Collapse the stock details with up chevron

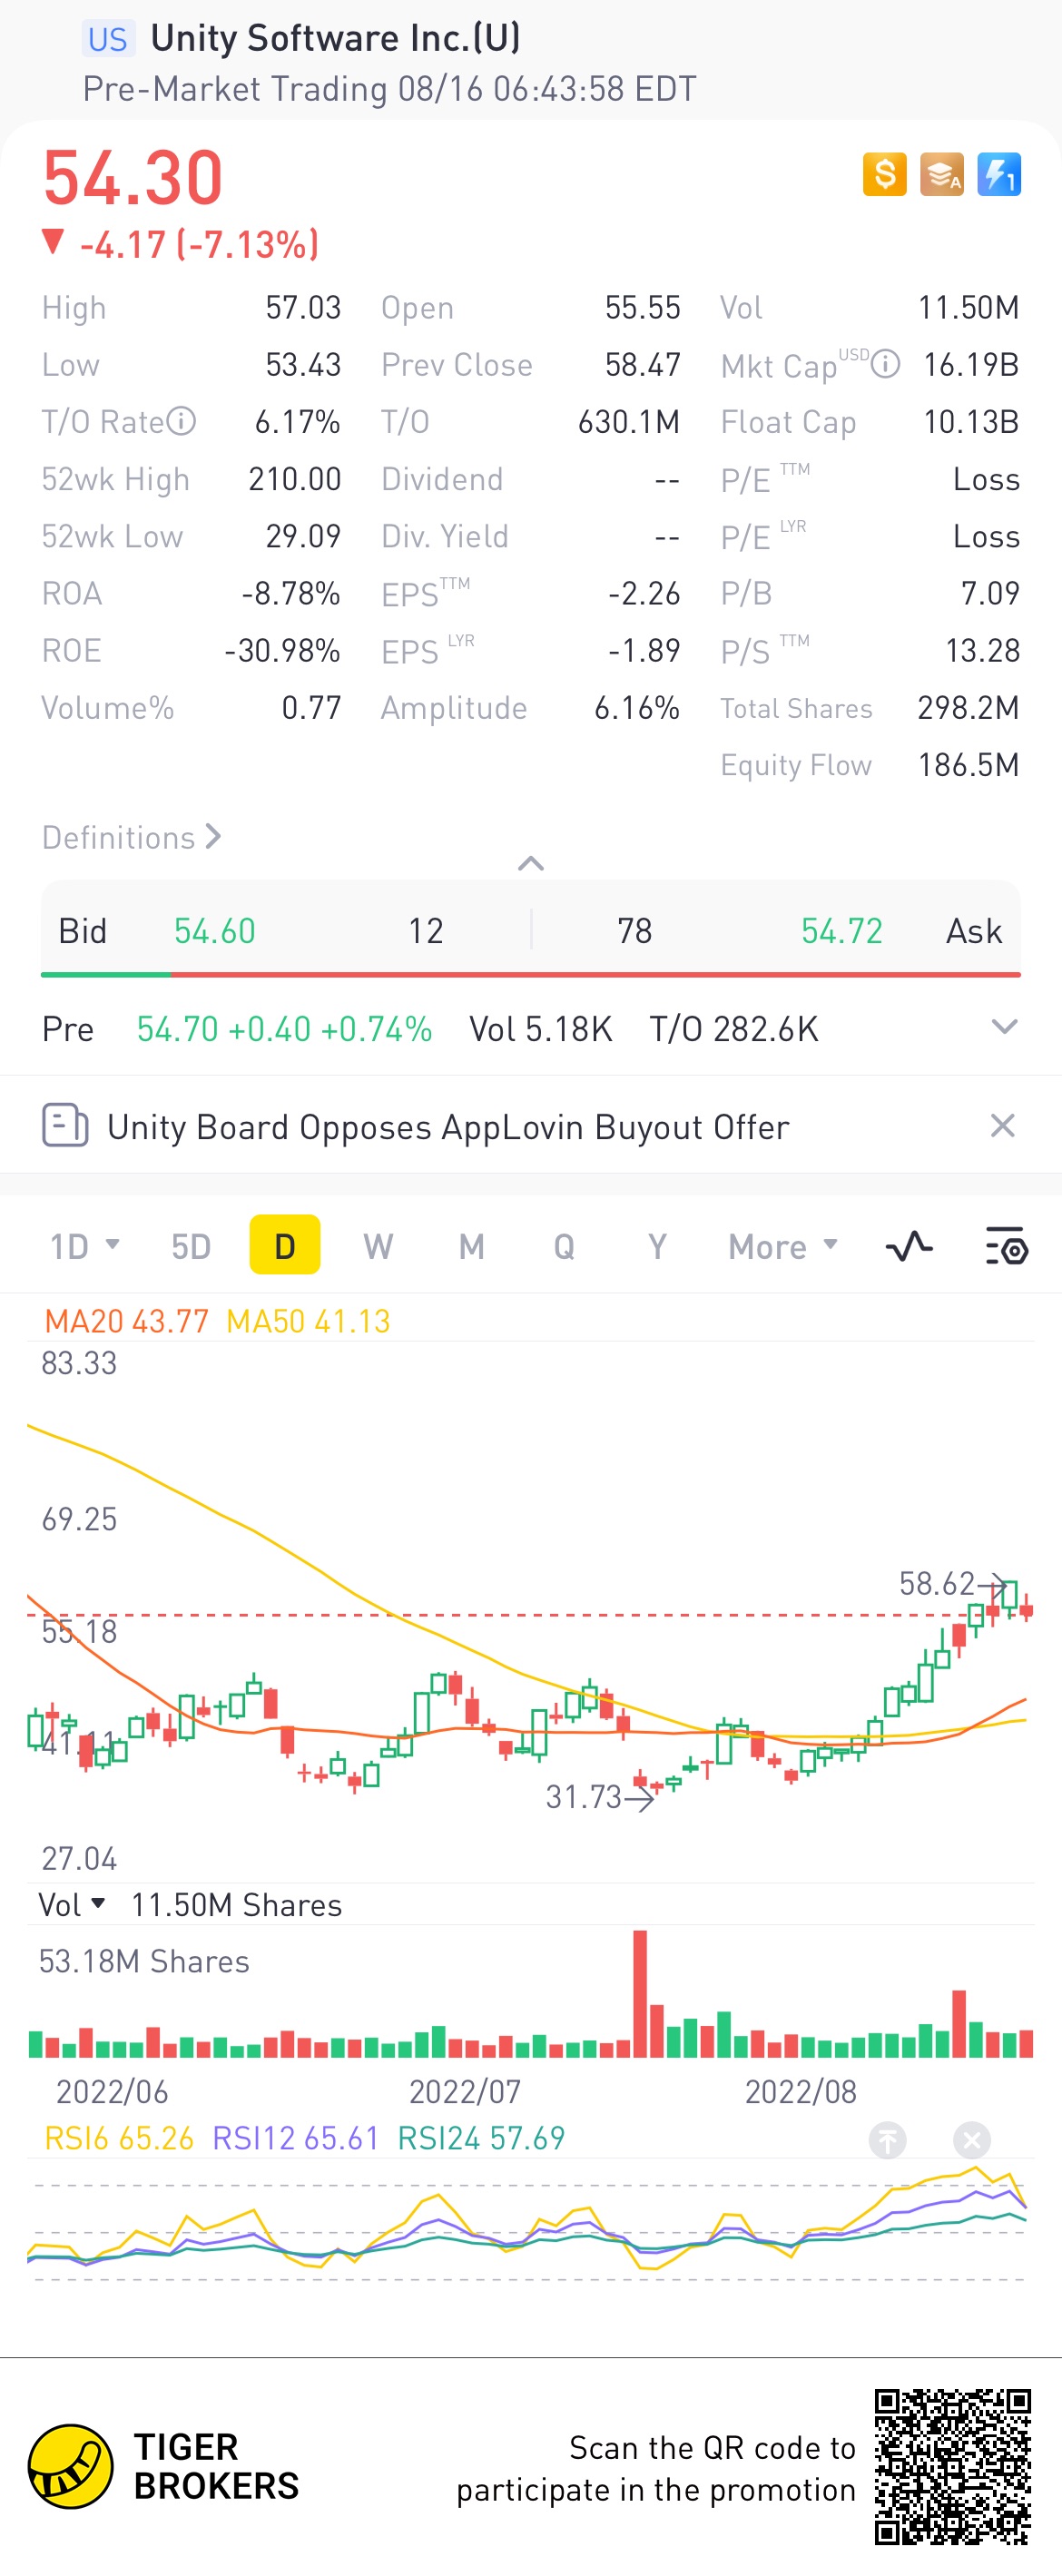point(531,863)
